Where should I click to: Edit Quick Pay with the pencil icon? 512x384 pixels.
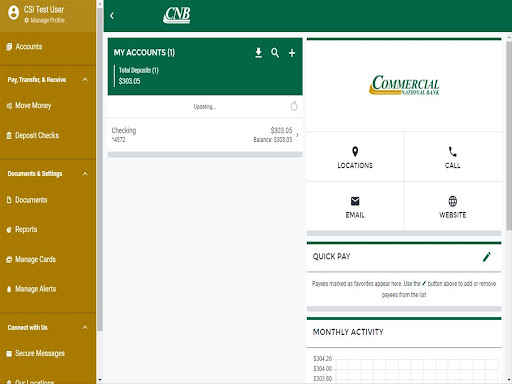[x=487, y=257]
